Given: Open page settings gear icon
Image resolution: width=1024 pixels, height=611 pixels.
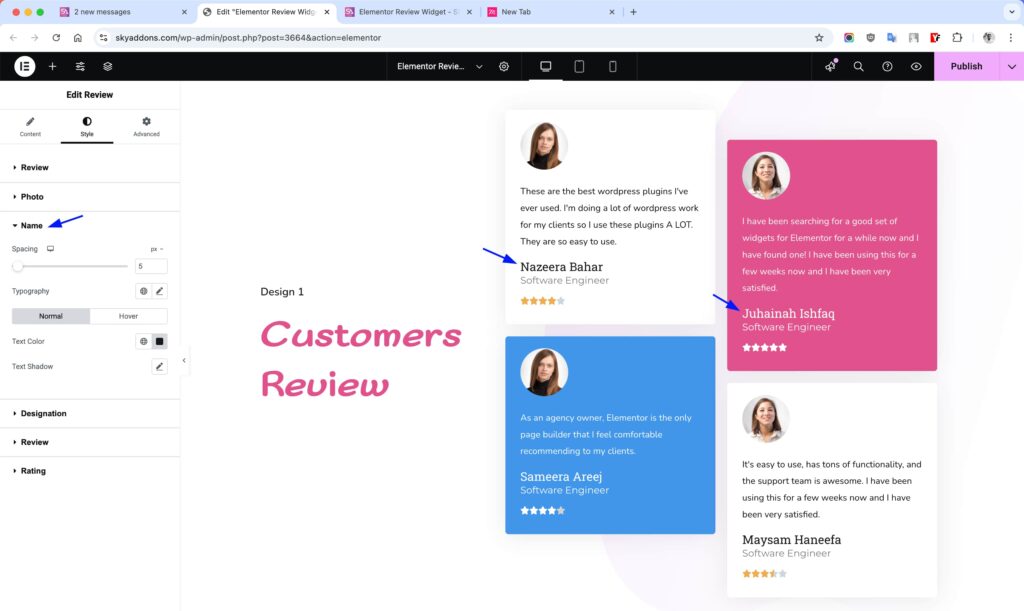Looking at the screenshot, I should pyautogui.click(x=504, y=66).
